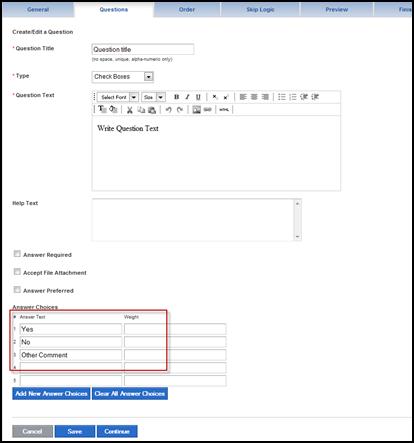Screen dimensions: 414x443
Task: Undo last edit in question editor
Action: [168, 110]
